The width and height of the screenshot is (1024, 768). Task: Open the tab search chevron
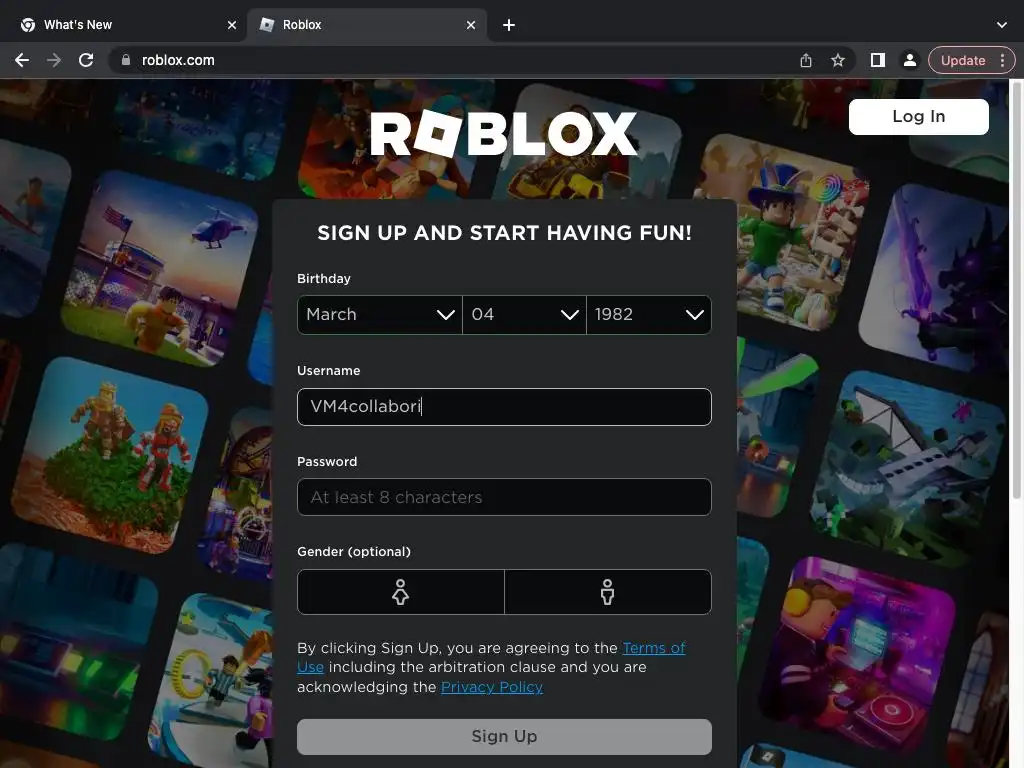(1002, 25)
